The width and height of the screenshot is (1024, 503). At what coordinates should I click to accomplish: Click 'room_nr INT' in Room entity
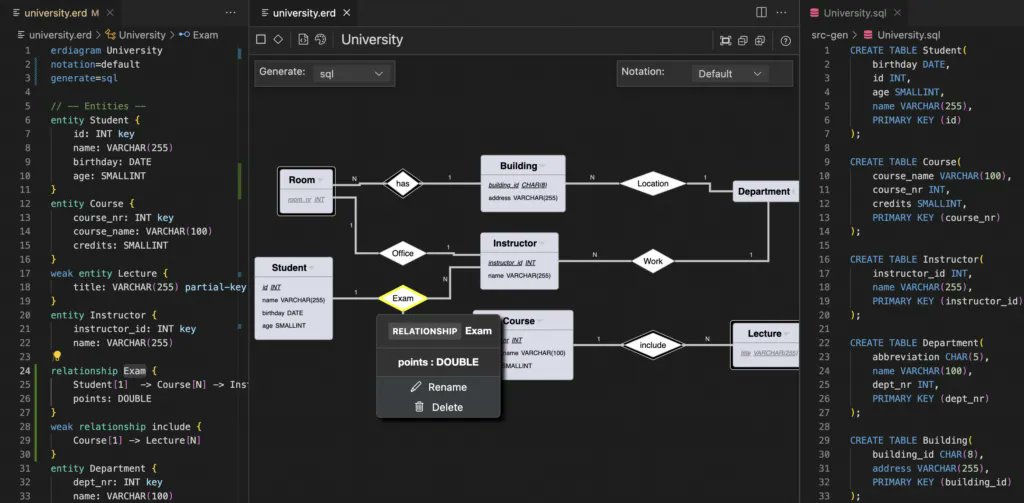pos(306,199)
